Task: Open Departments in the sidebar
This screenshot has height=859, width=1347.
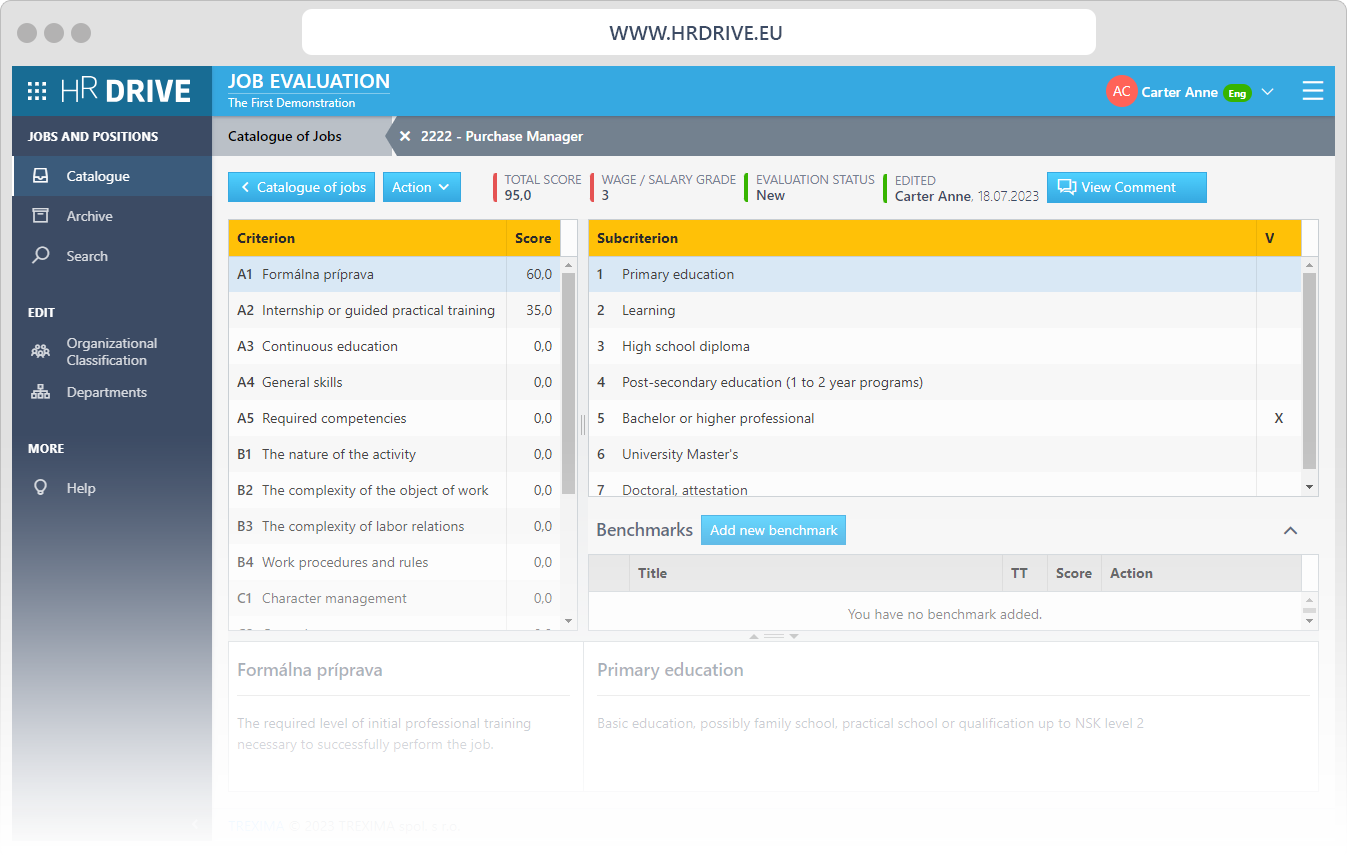Action: (106, 392)
